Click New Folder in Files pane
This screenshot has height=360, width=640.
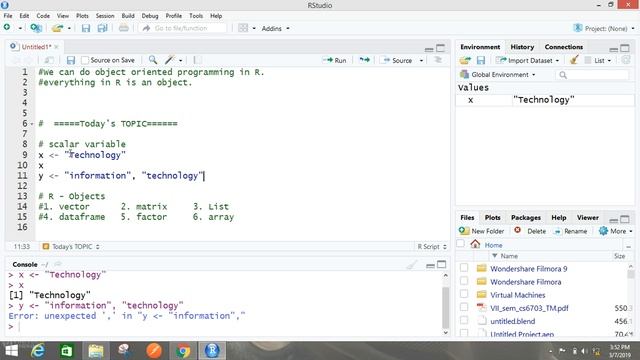[482, 231]
